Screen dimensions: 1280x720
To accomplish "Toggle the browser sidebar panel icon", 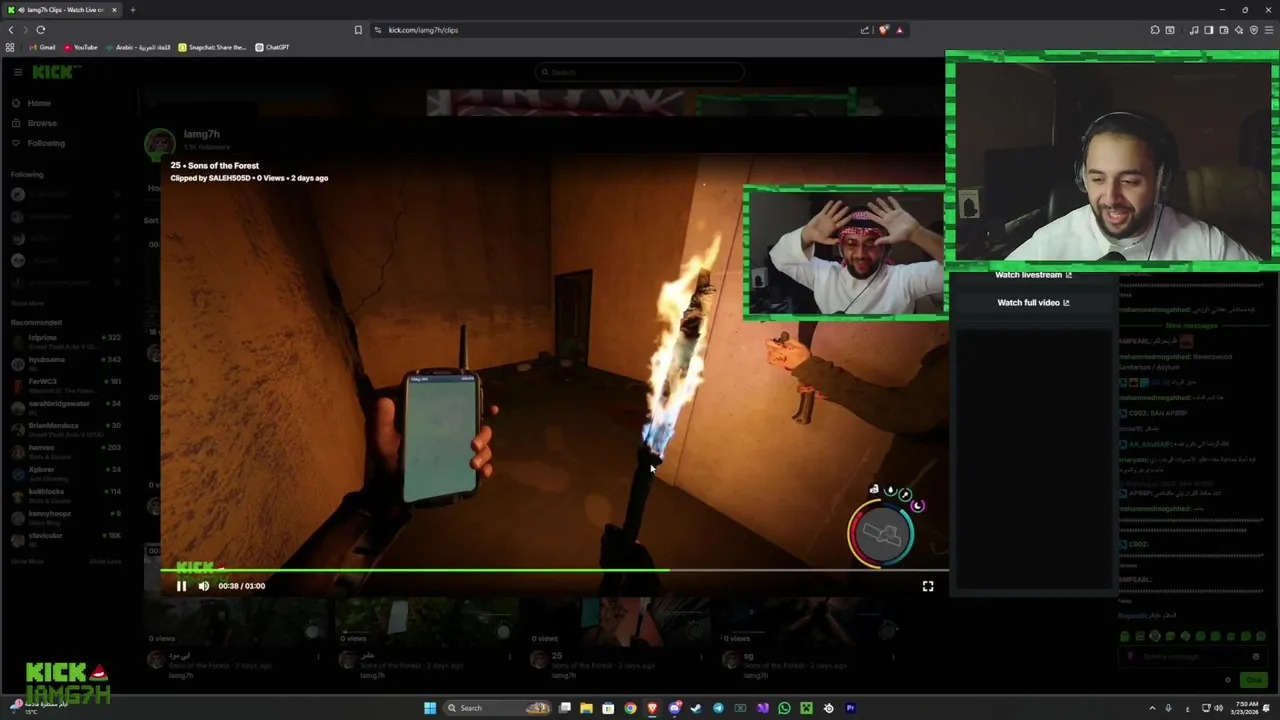I will [1208, 30].
